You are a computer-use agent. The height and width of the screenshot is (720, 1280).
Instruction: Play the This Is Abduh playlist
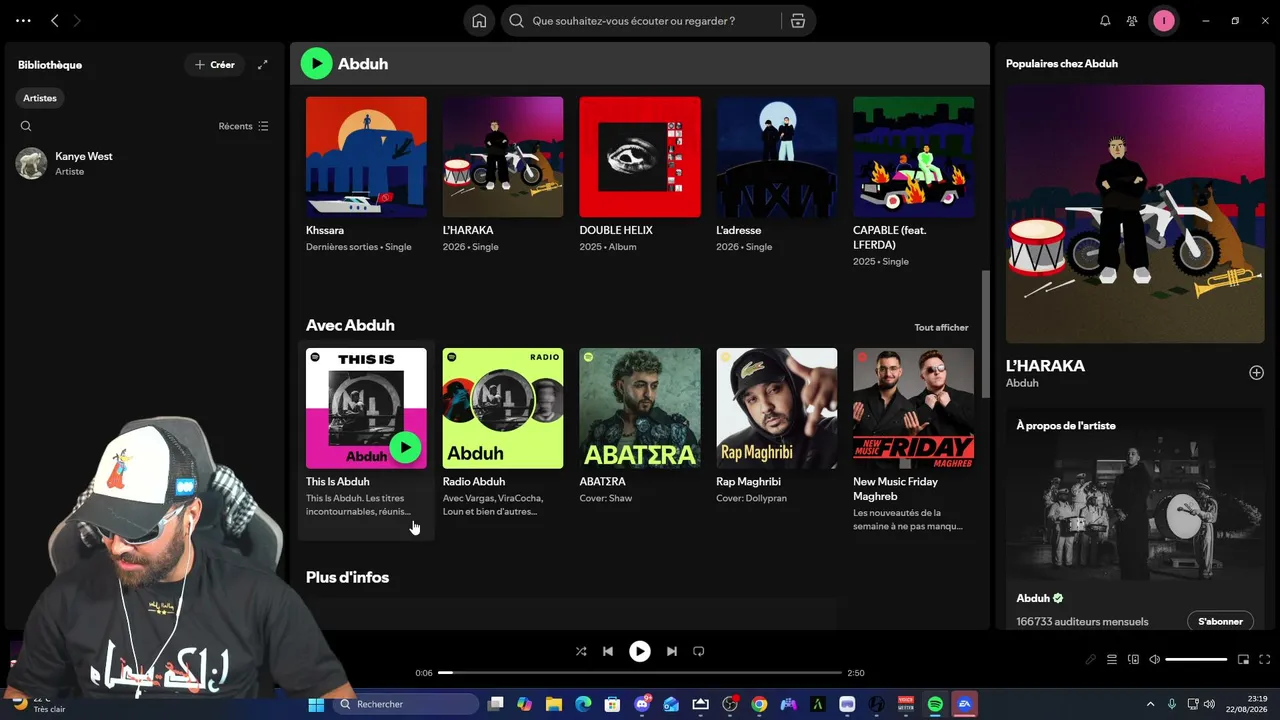click(405, 447)
